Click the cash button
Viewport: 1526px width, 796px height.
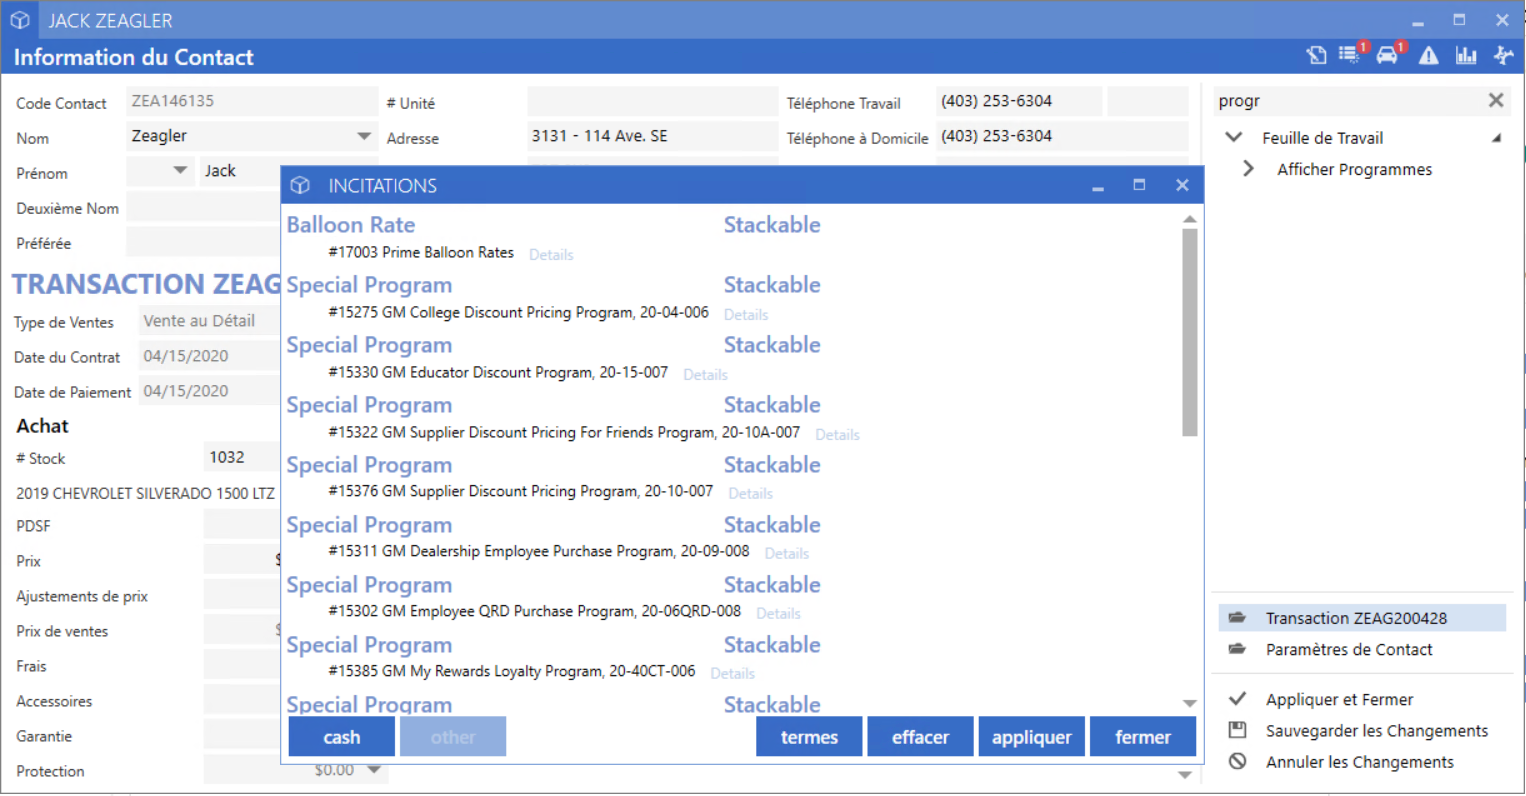(342, 737)
